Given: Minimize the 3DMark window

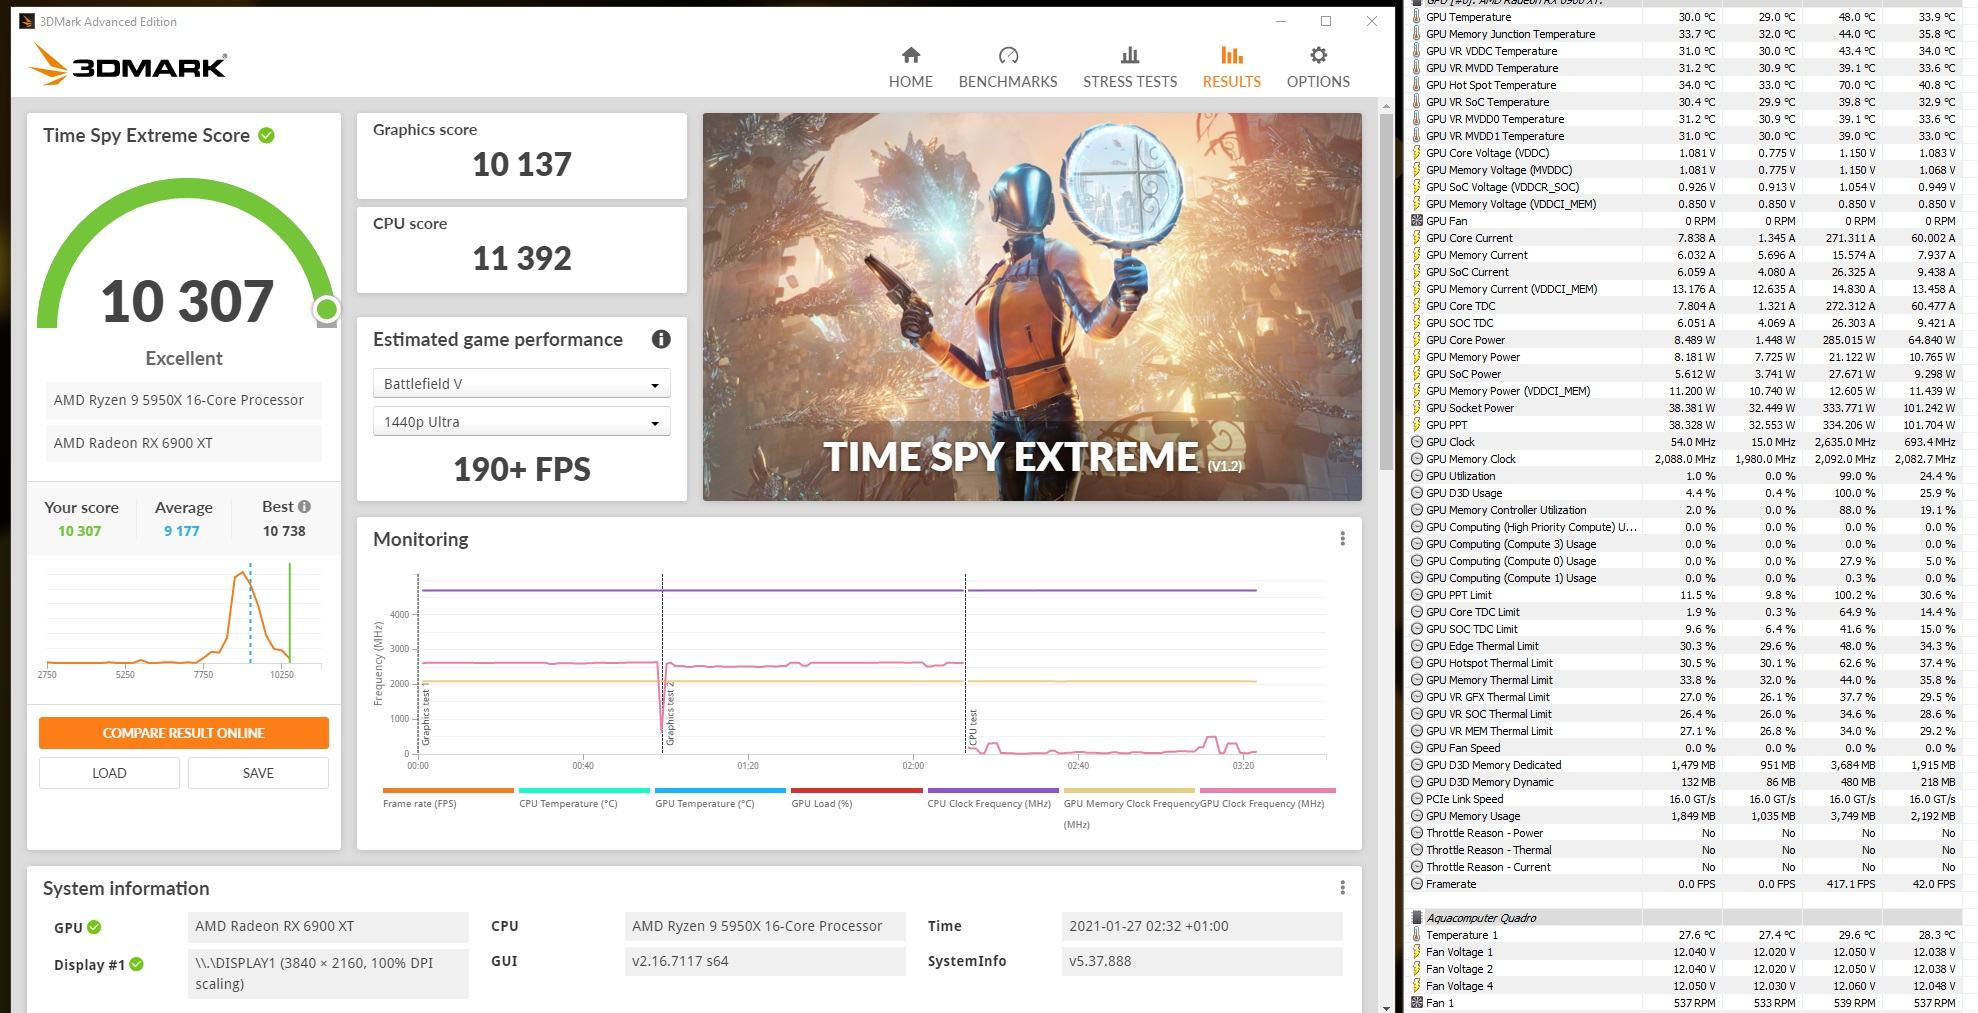Looking at the screenshot, I should [x=1281, y=21].
